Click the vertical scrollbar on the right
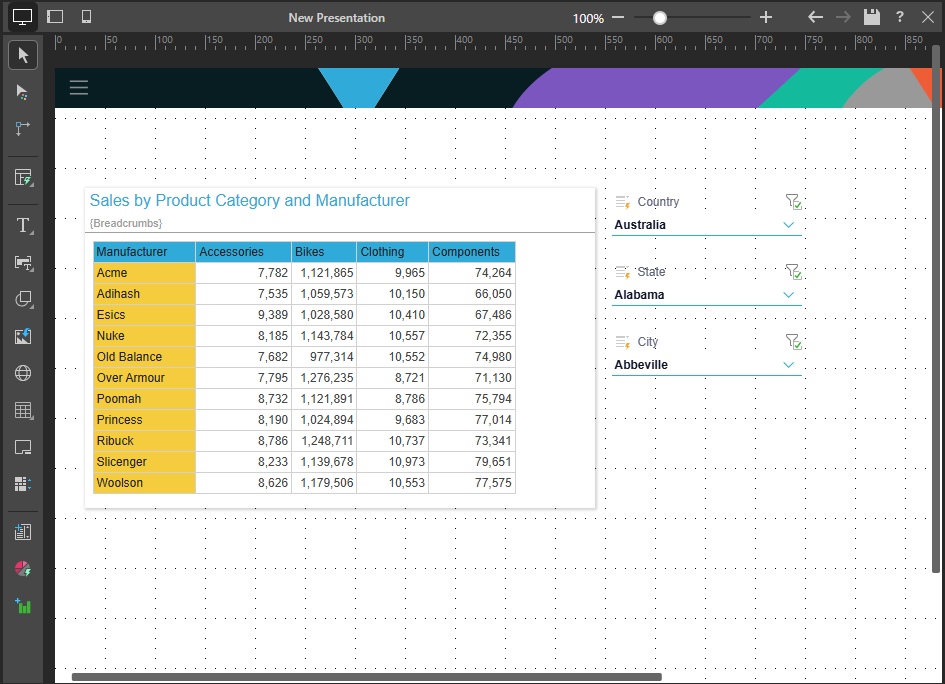Image resolution: width=945 pixels, height=684 pixels. [x=936, y=309]
